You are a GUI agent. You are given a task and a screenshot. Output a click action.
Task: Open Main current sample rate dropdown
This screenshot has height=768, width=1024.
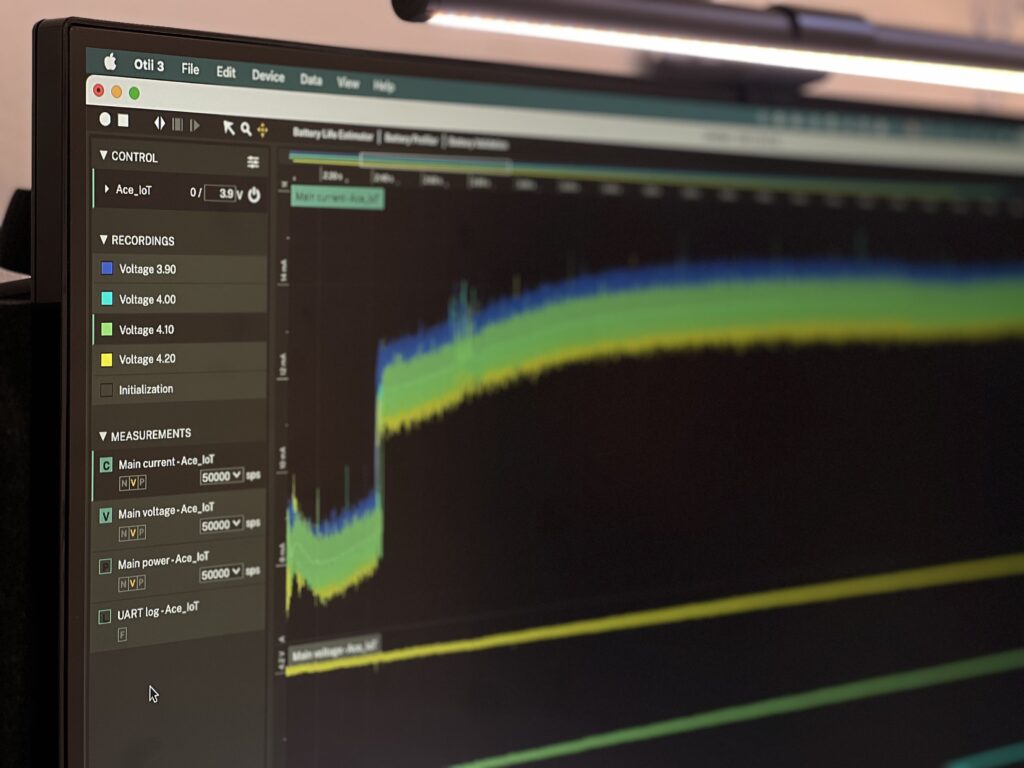coord(221,476)
